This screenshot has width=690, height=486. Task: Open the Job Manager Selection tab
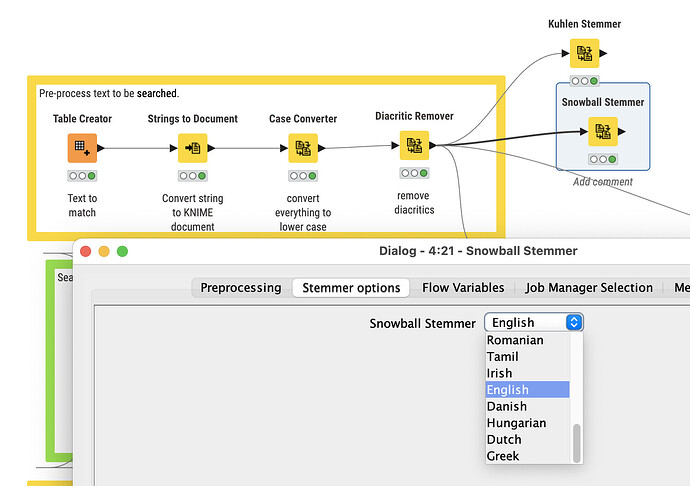(x=589, y=287)
